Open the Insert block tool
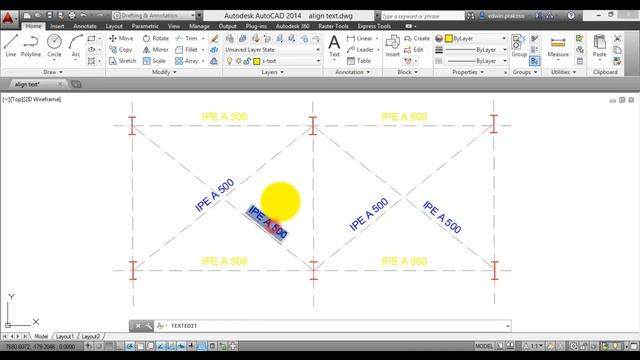 (392, 45)
